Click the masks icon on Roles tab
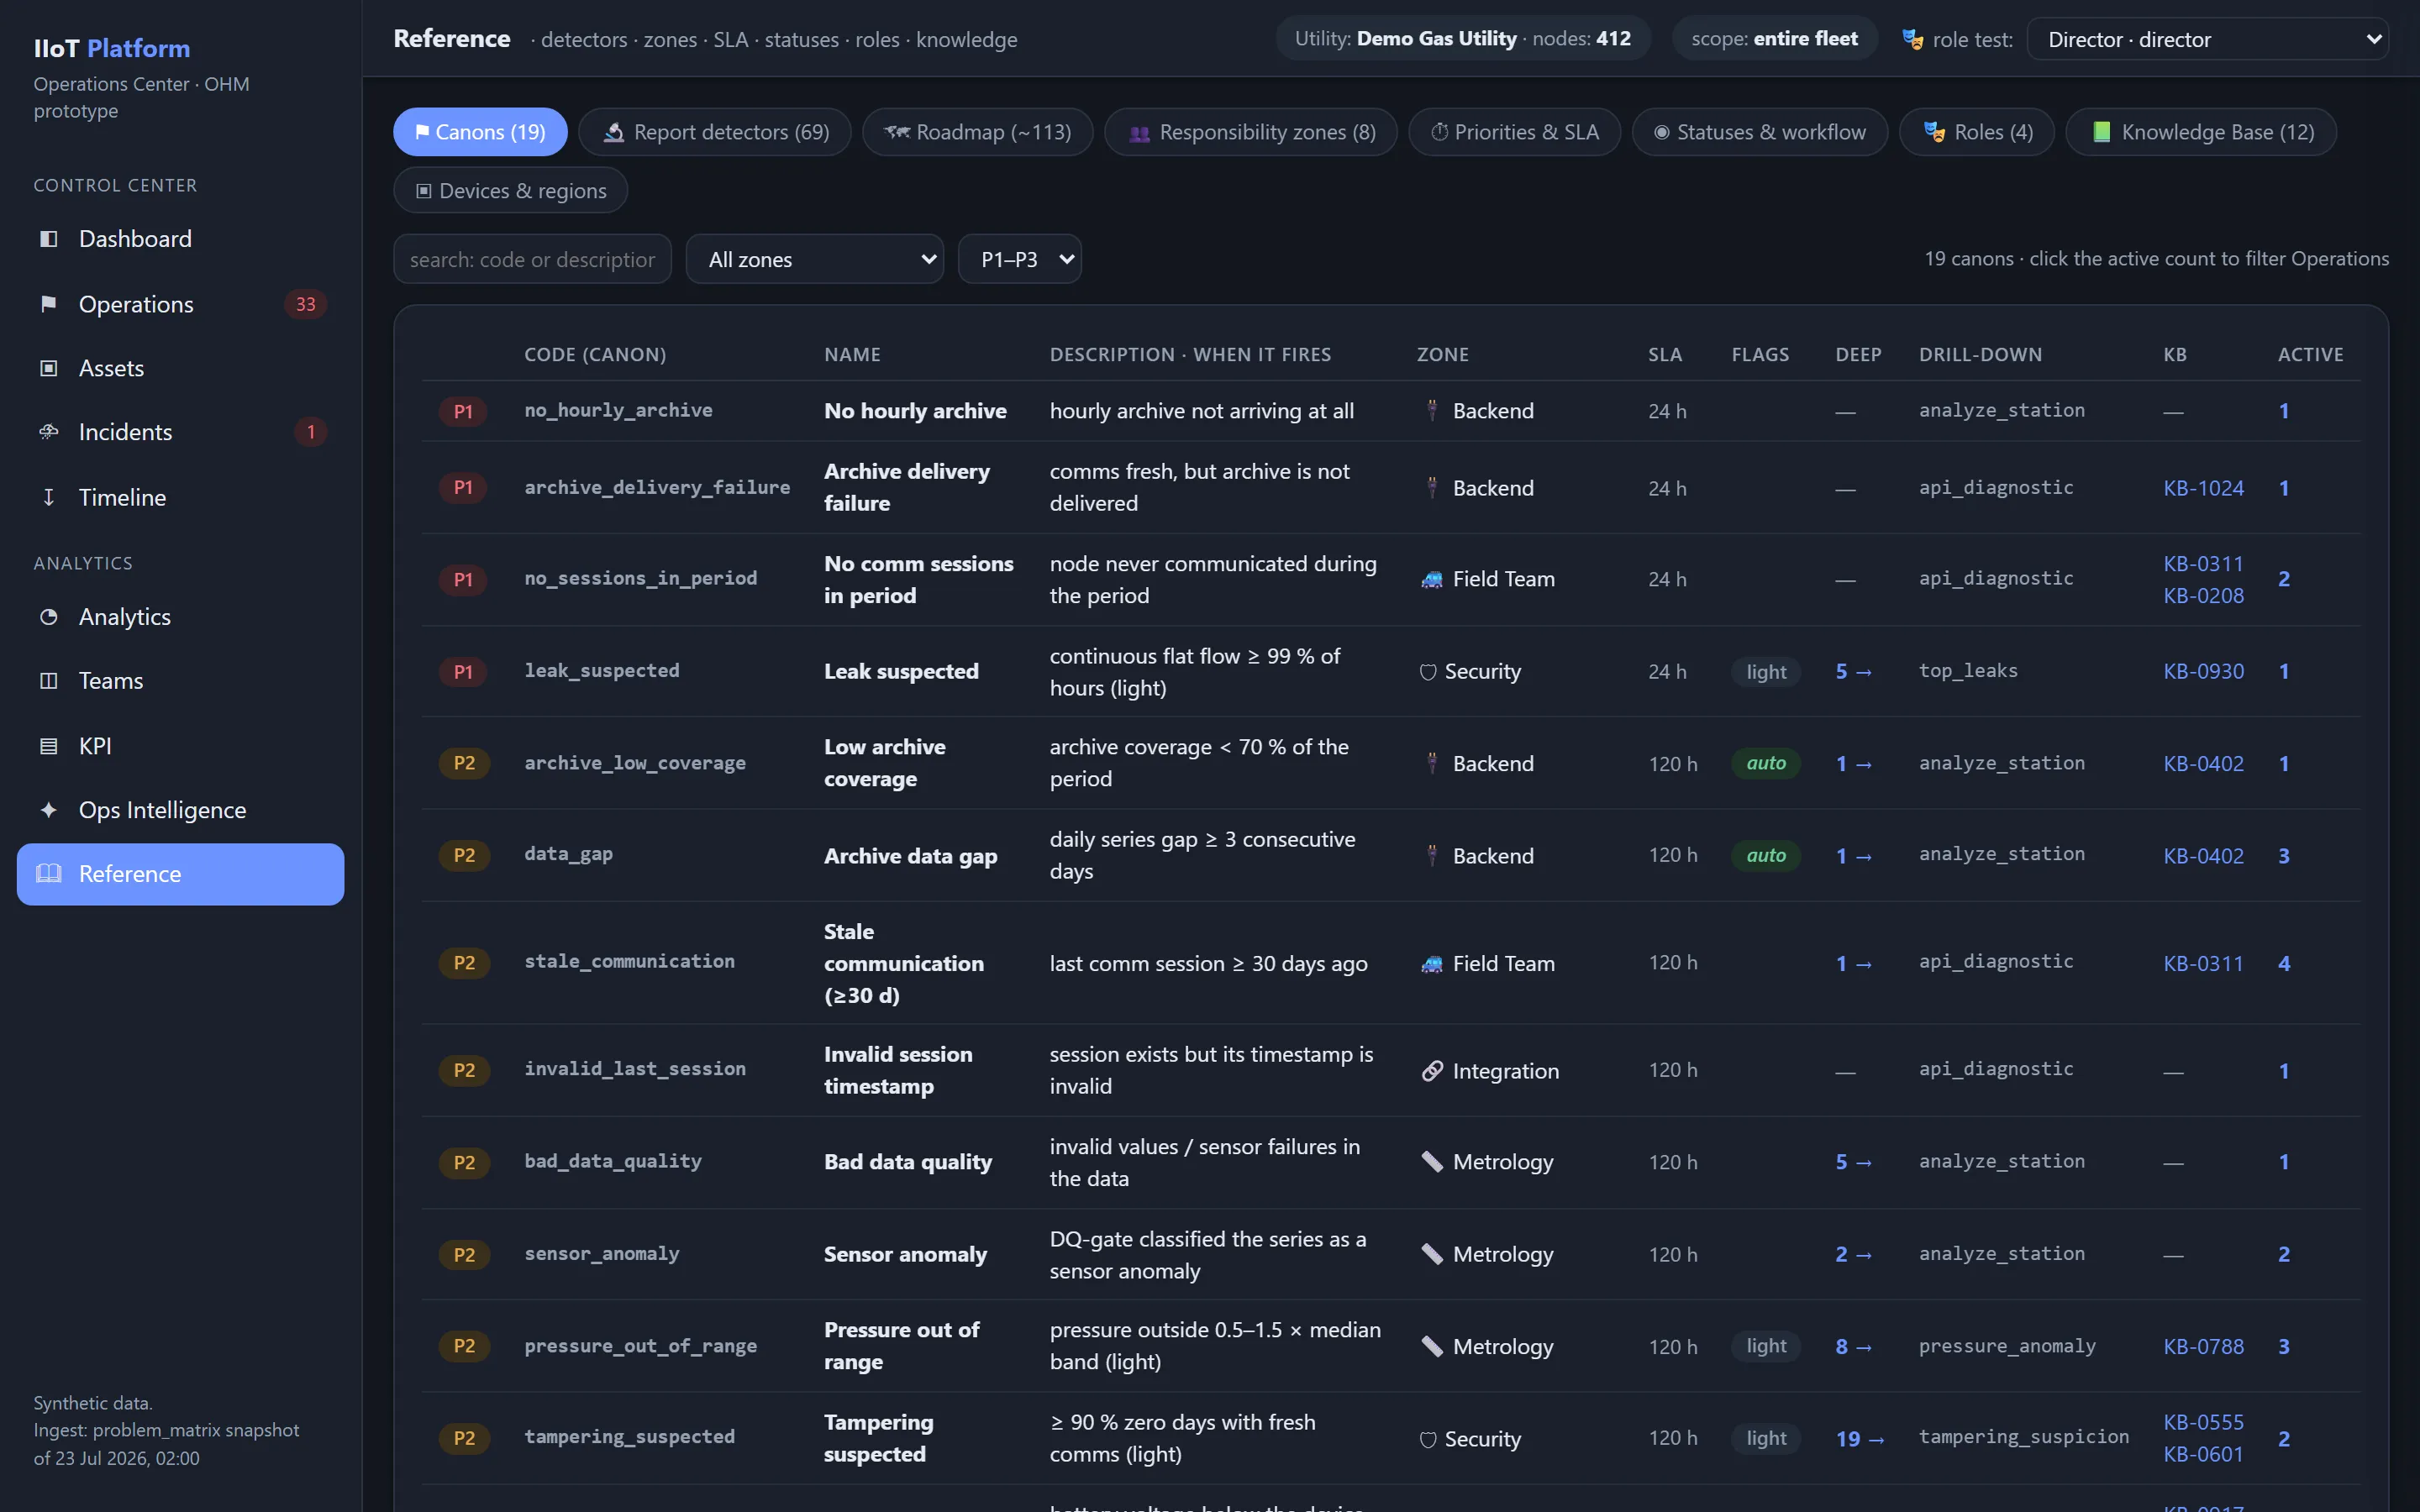This screenshot has width=2420, height=1512. point(1934,132)
